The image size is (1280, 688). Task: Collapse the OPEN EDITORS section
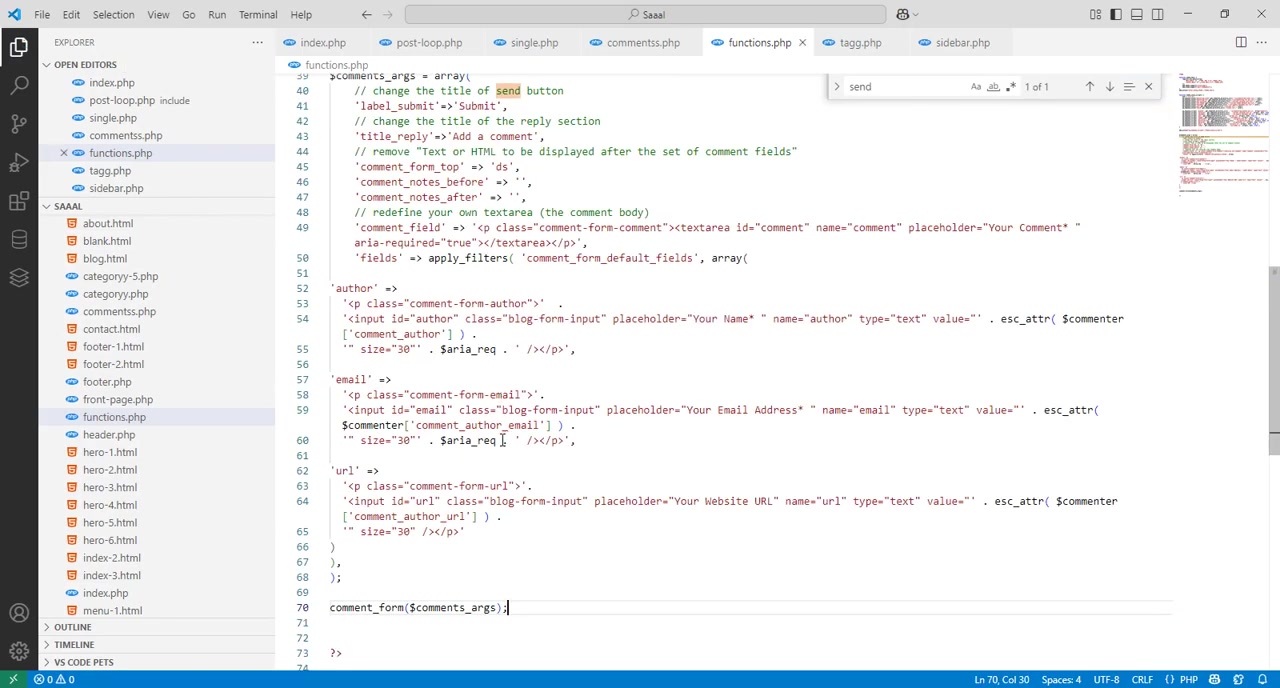[85, 65]
